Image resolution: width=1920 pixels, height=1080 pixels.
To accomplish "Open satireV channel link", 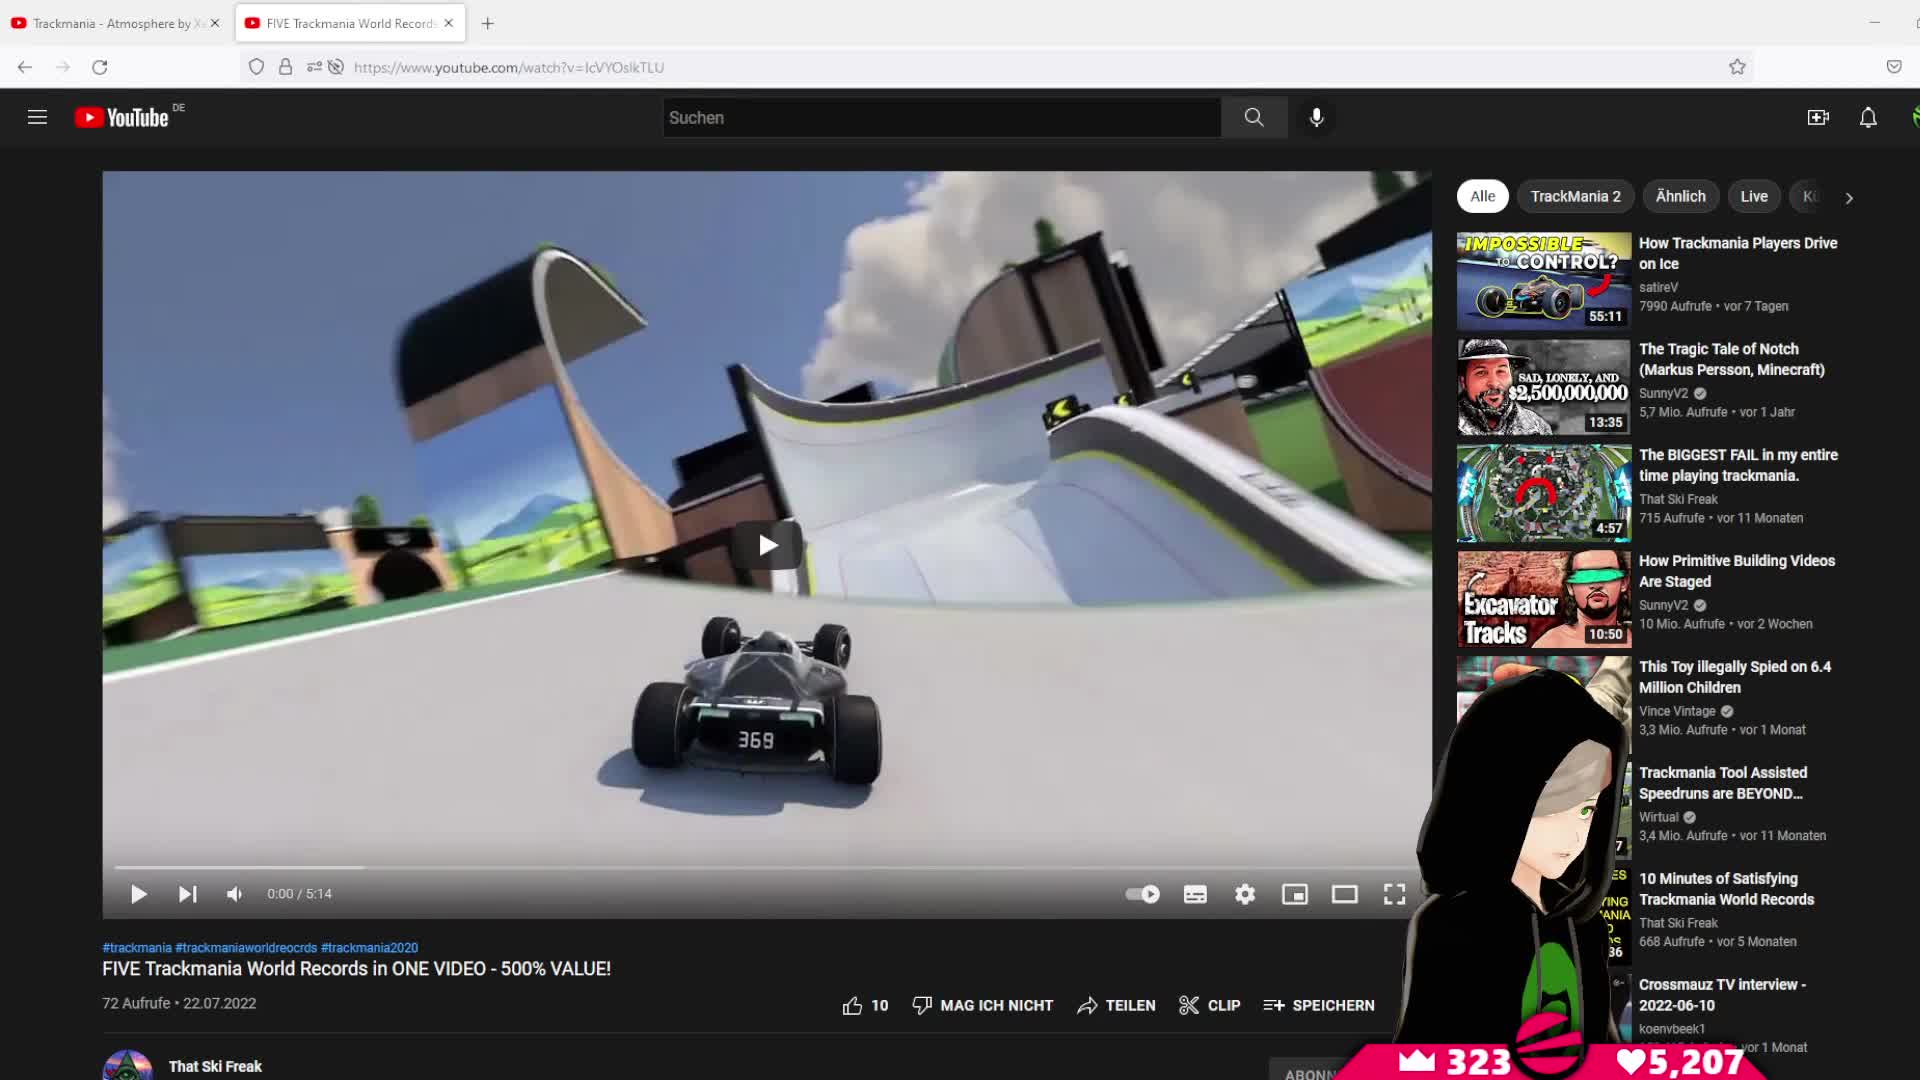I will (x=1658, y=287).
